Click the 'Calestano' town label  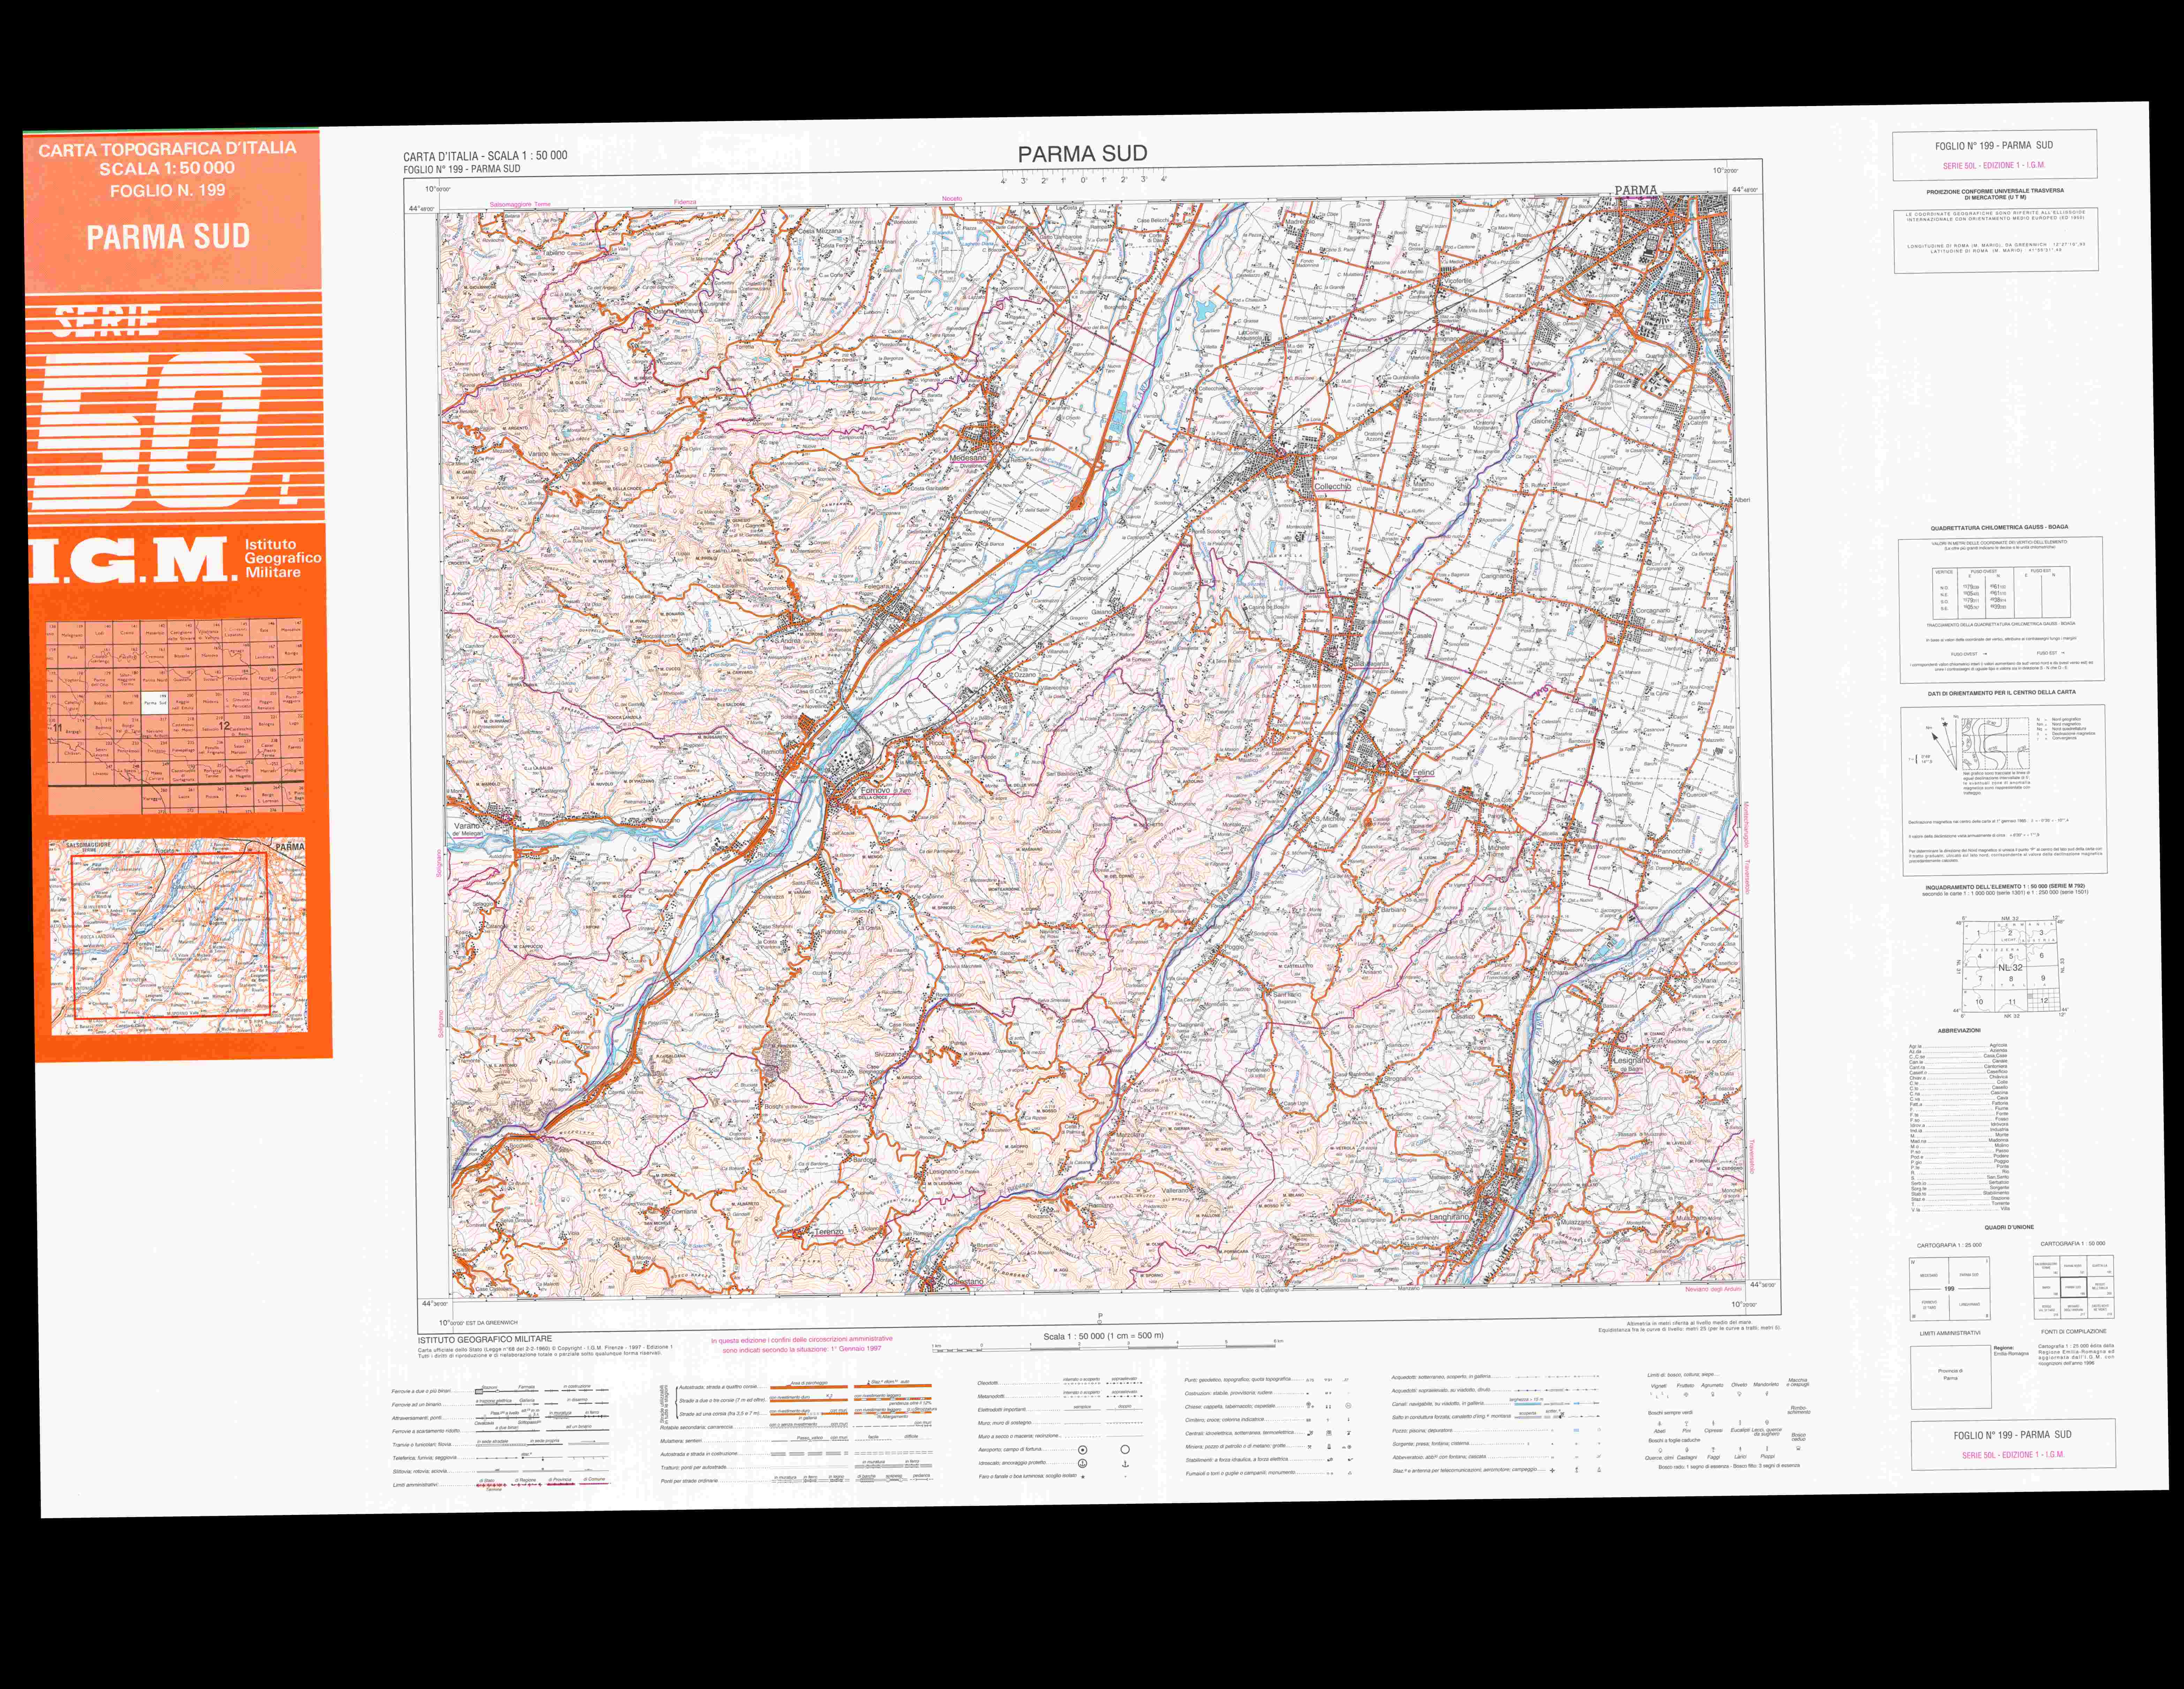pos(966,1282)
